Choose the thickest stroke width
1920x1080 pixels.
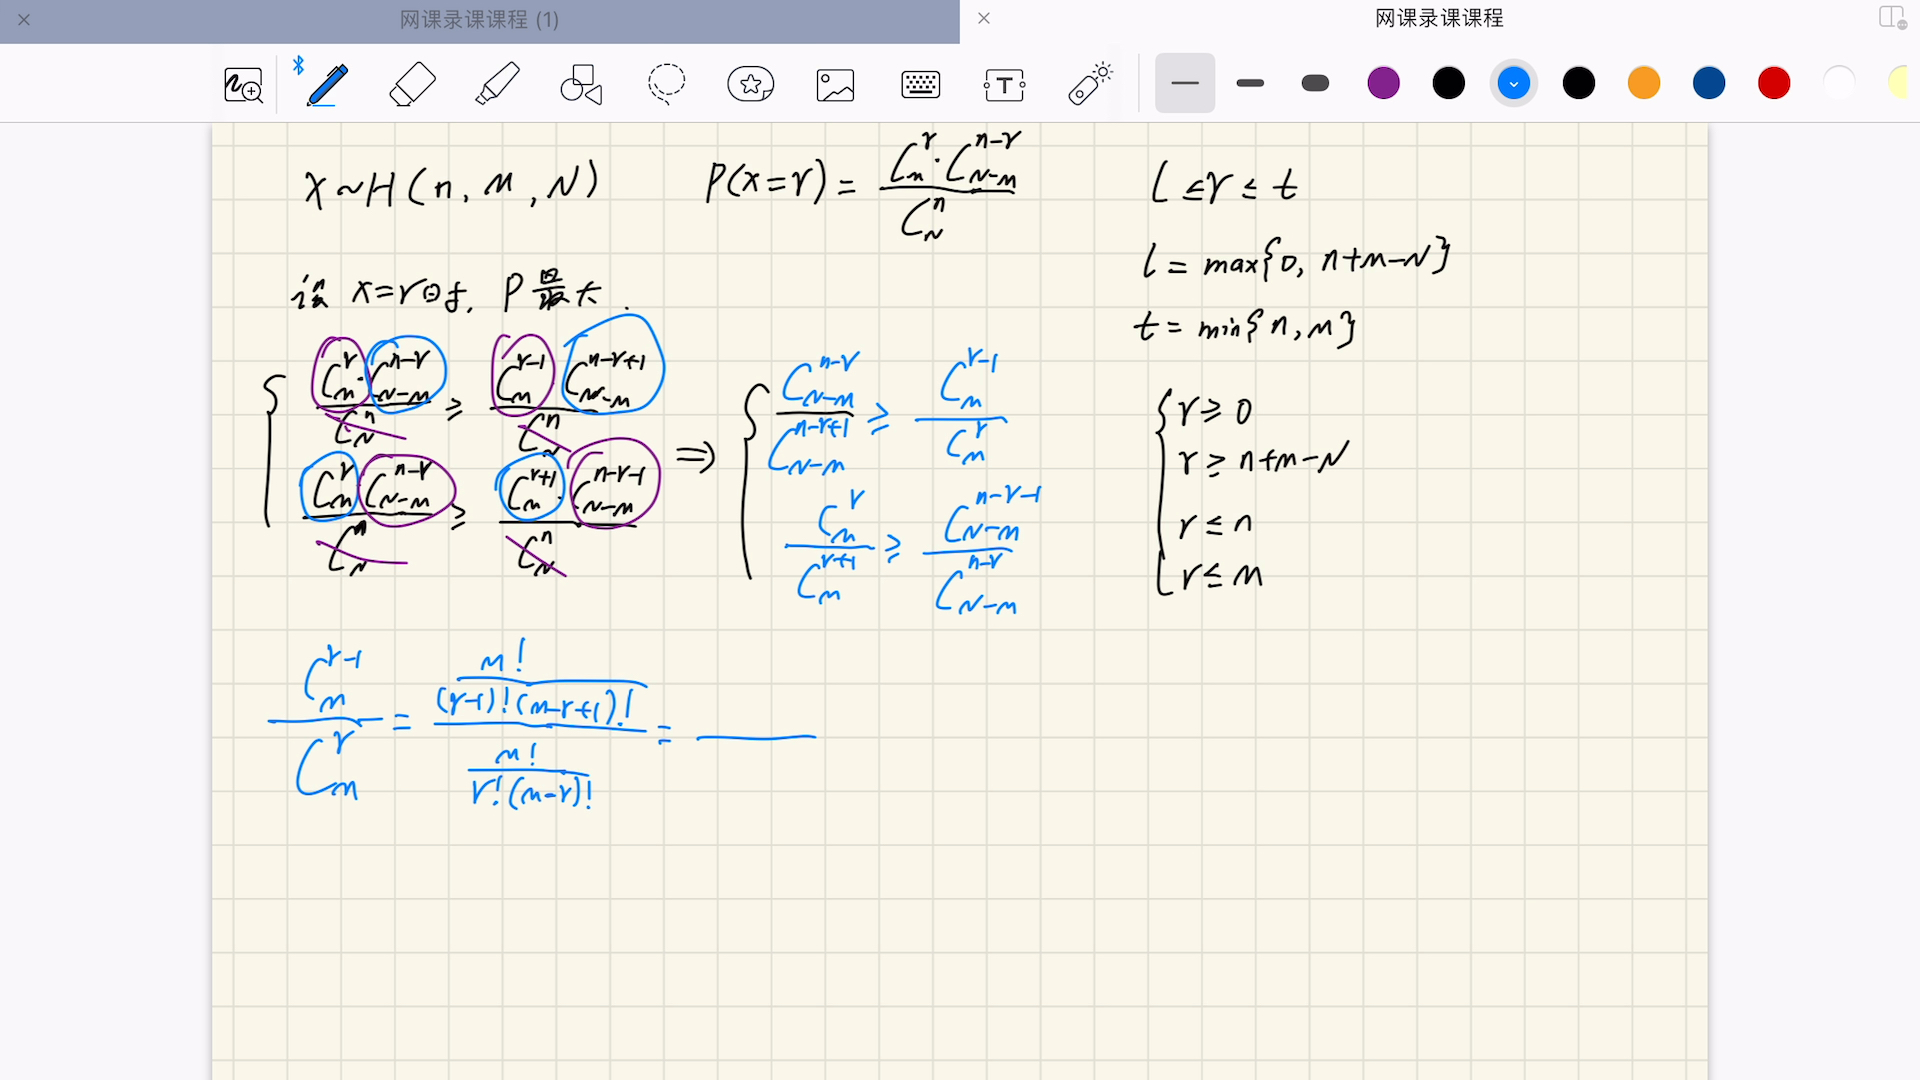[1315, 83]
